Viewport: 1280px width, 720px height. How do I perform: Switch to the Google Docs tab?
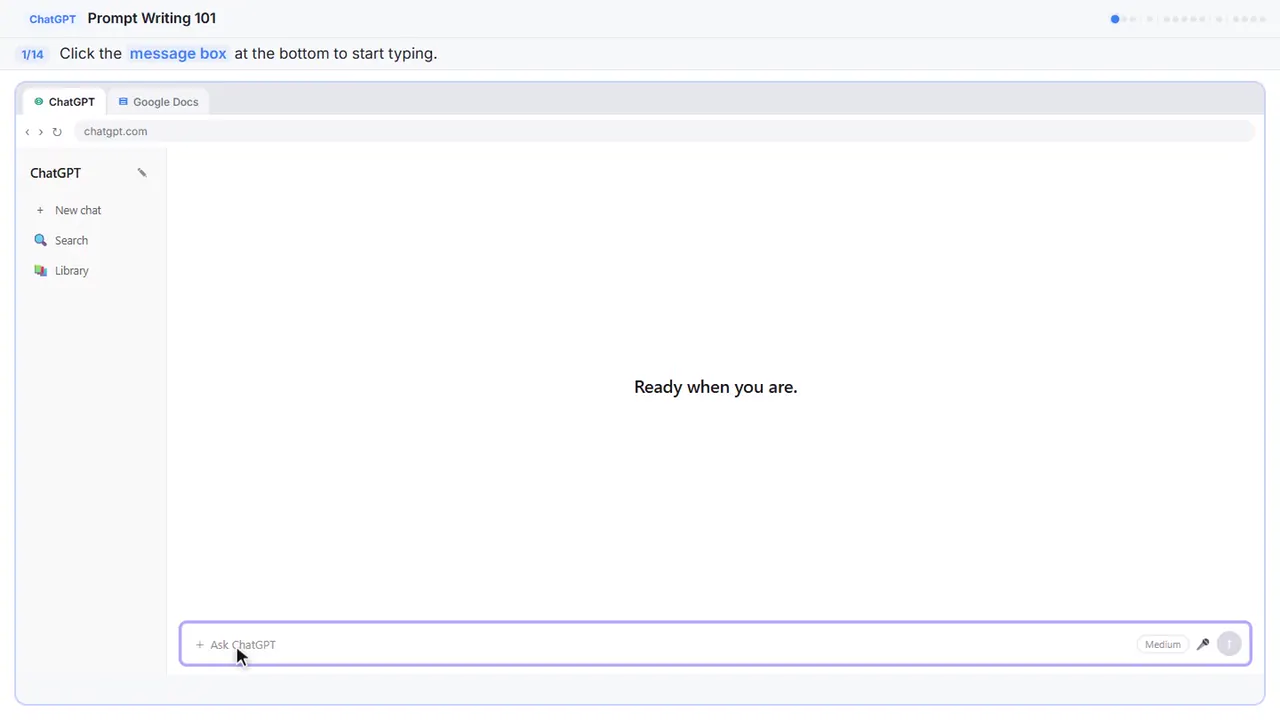[x=158, y=102]
